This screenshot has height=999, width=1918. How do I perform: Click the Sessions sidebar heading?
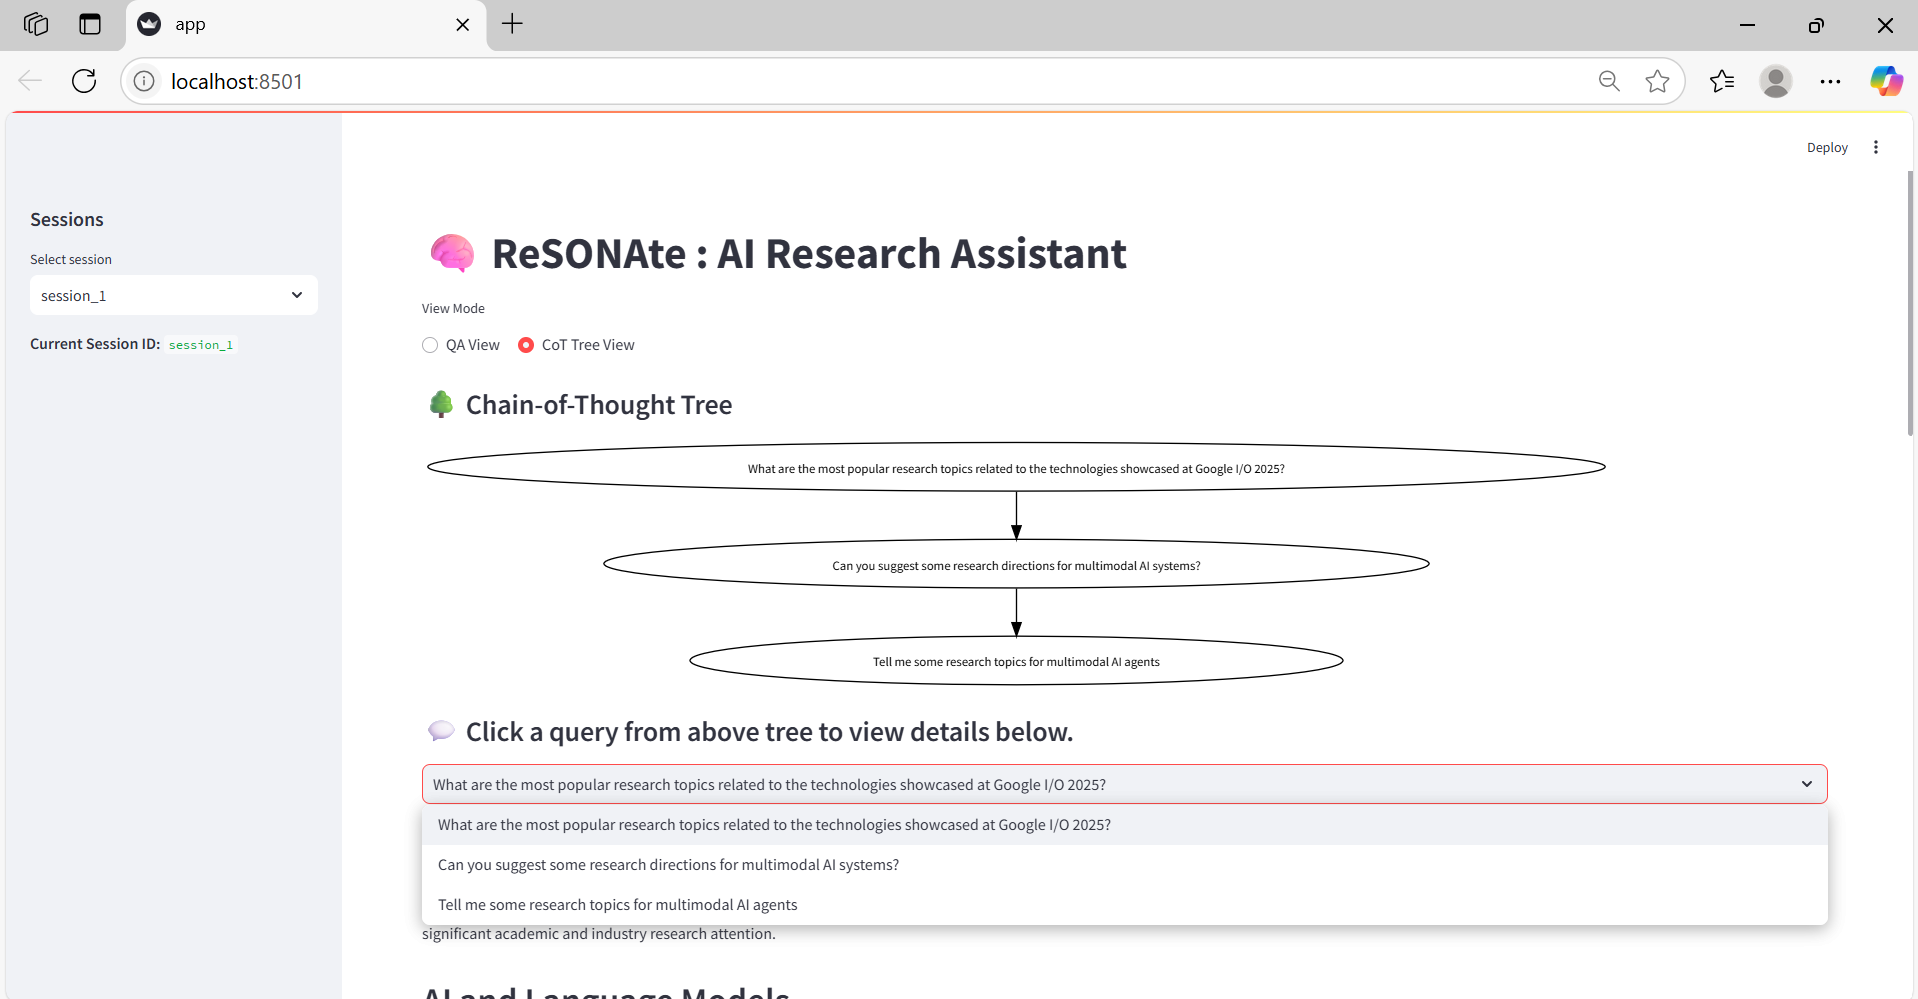pos(67,220)
